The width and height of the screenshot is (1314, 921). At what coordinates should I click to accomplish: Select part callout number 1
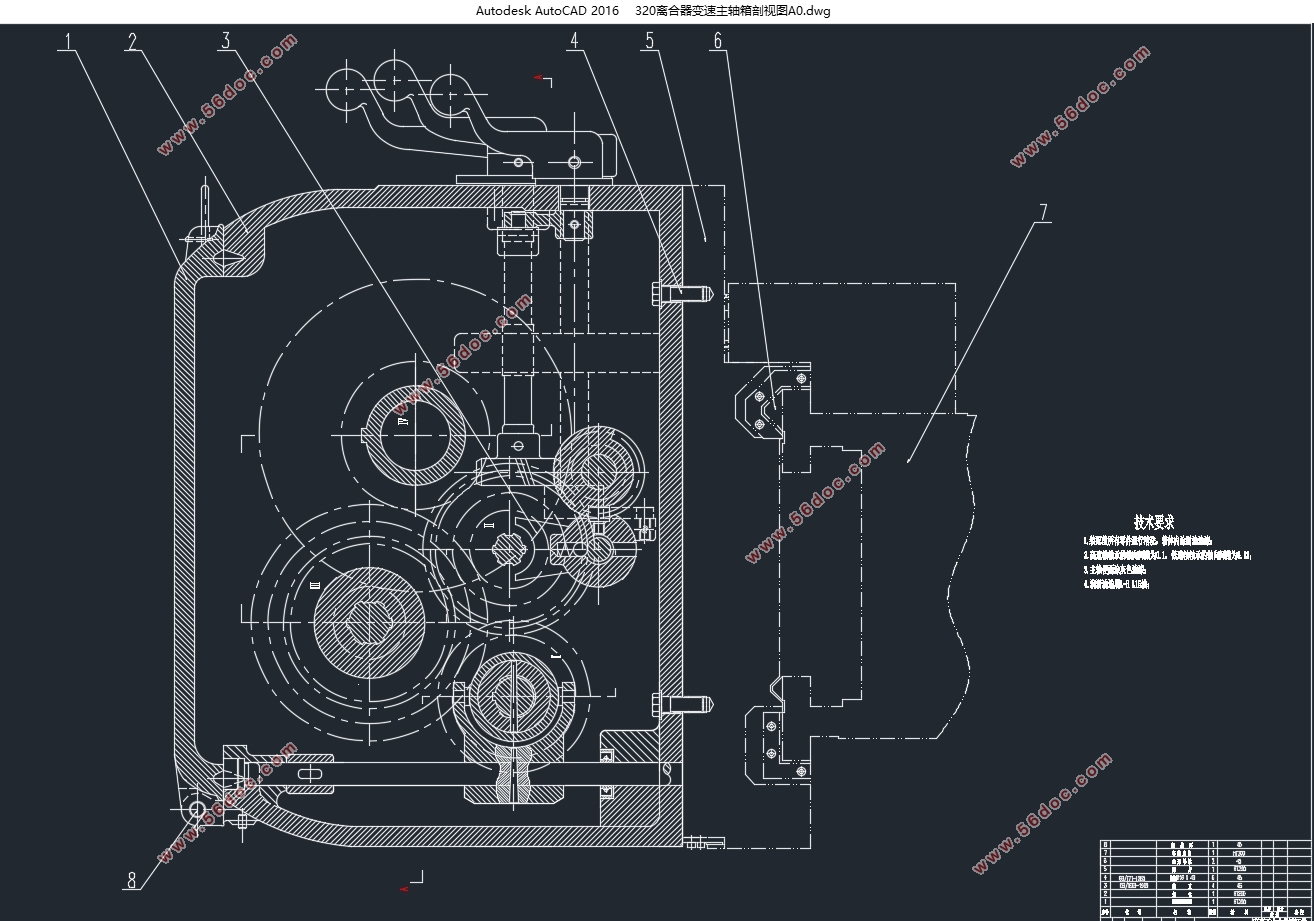point(68,41)
